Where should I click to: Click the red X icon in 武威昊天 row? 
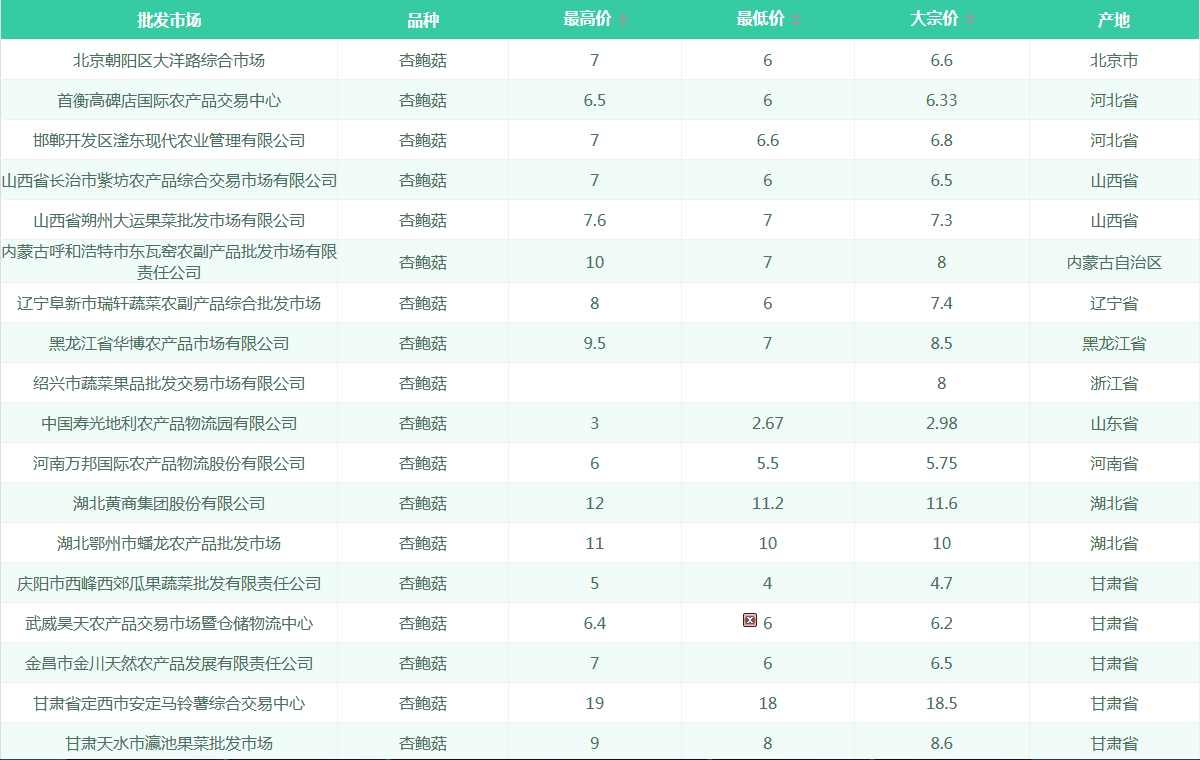click(x=750, y=621)
